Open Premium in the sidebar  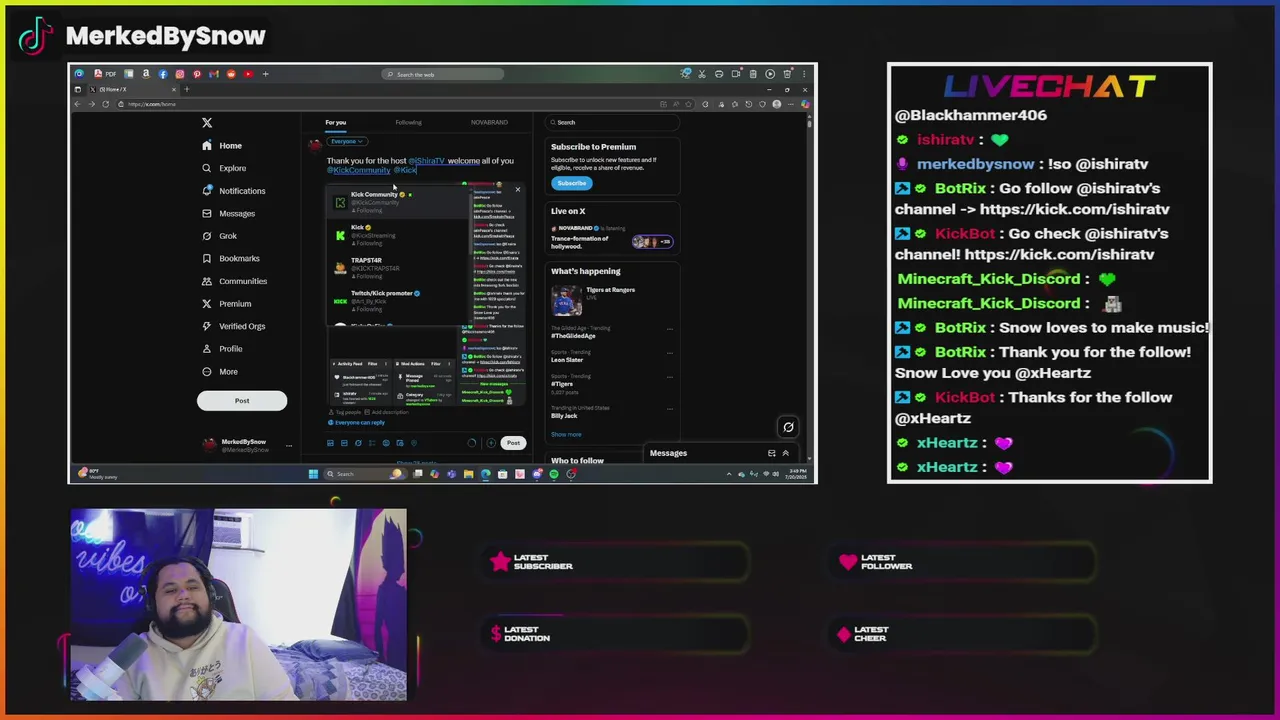[226, 304]
